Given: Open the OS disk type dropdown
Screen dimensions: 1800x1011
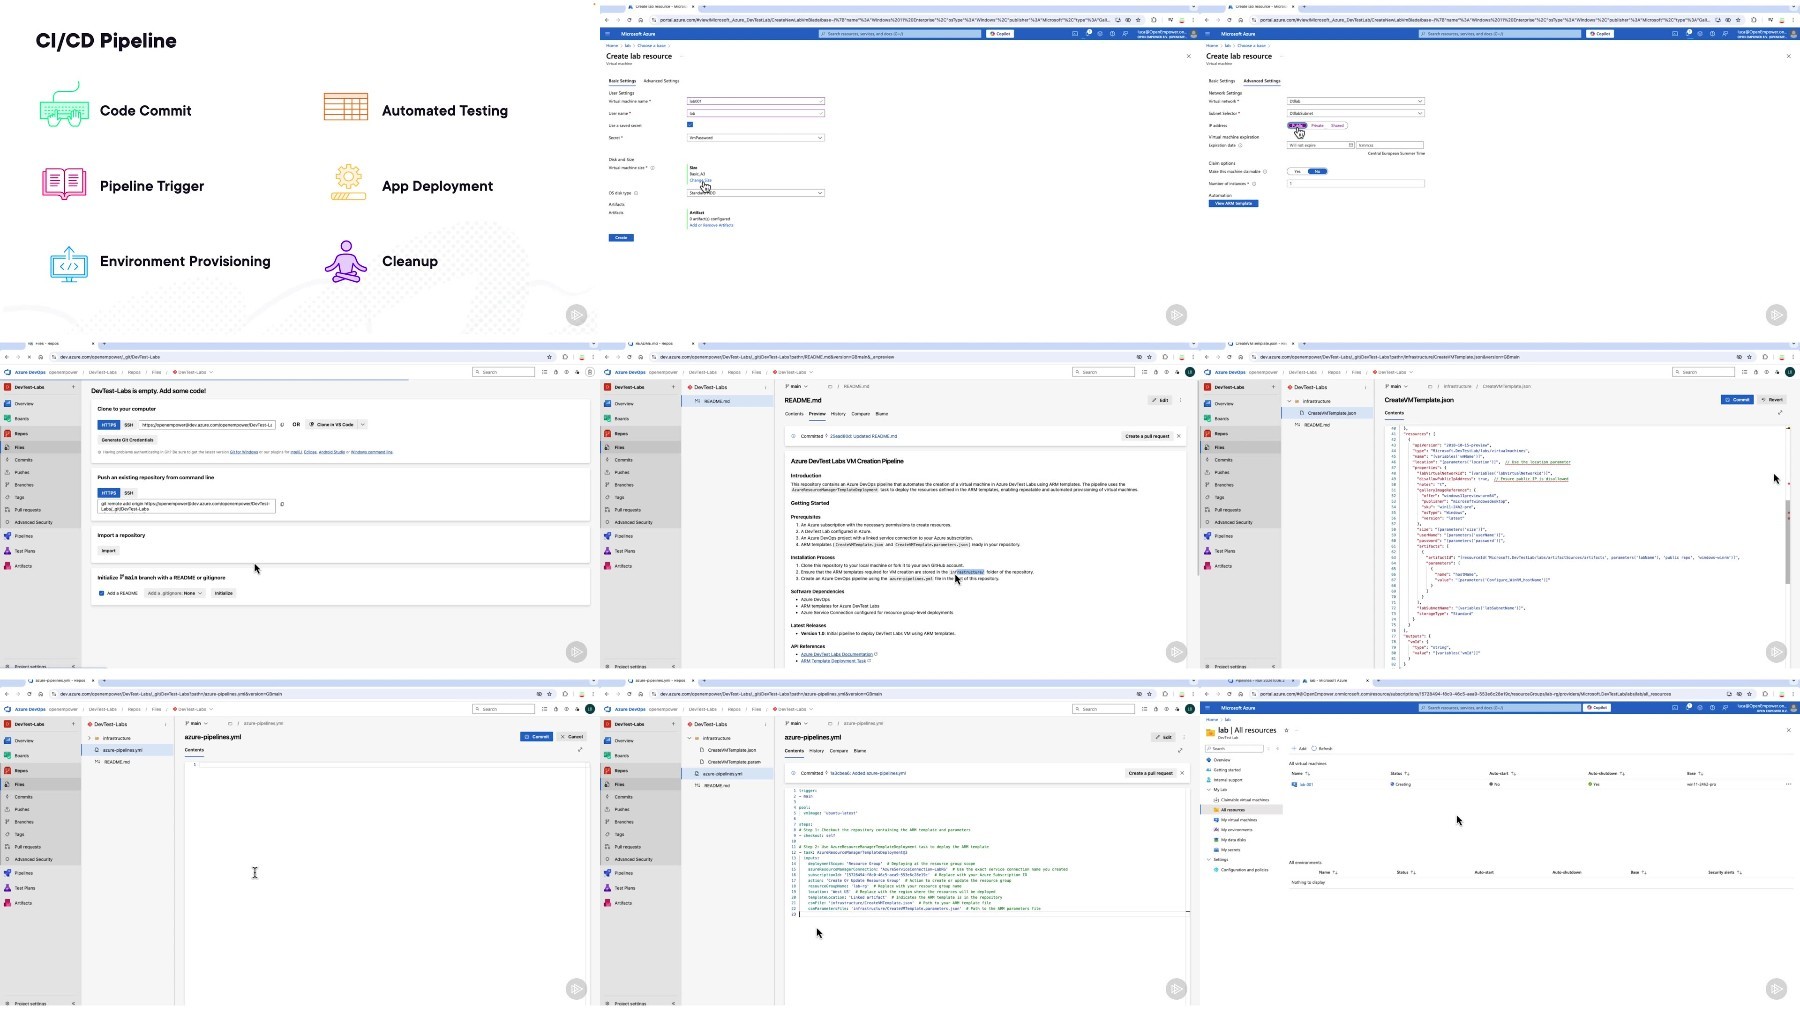Looking at the screenshot, I should coord(755,193).
